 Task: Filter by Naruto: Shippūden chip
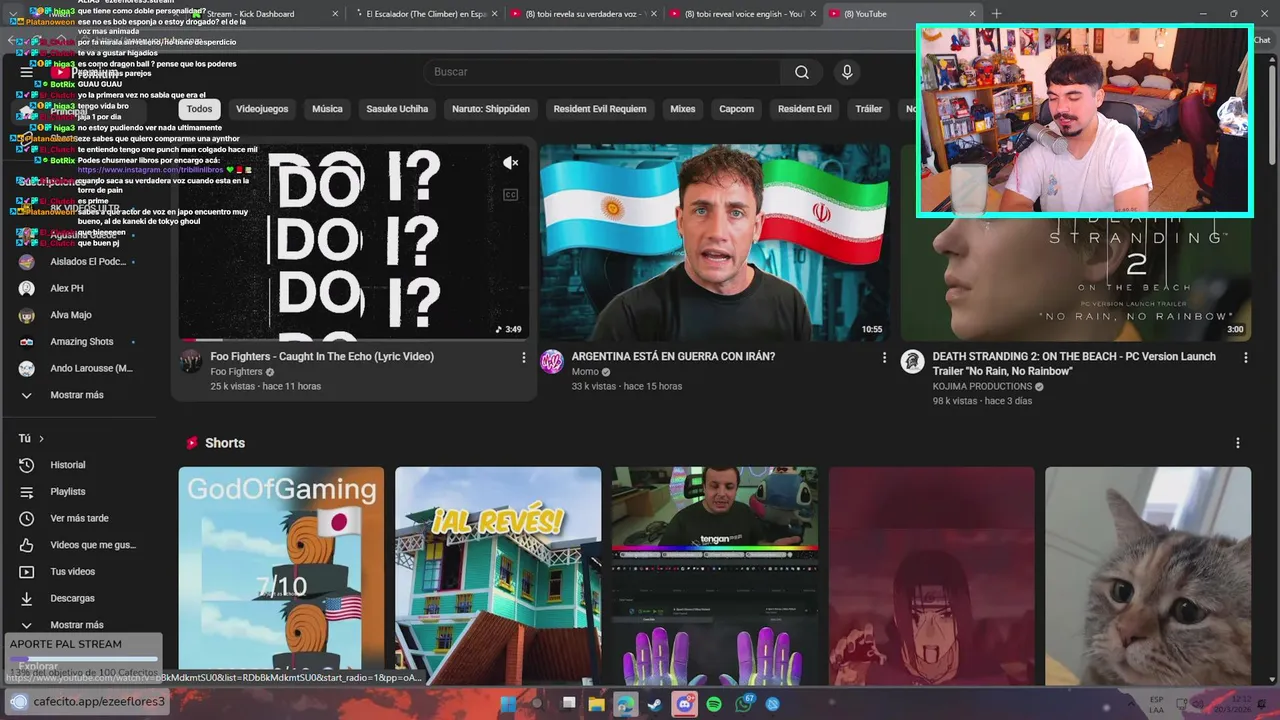pos(491,109)
